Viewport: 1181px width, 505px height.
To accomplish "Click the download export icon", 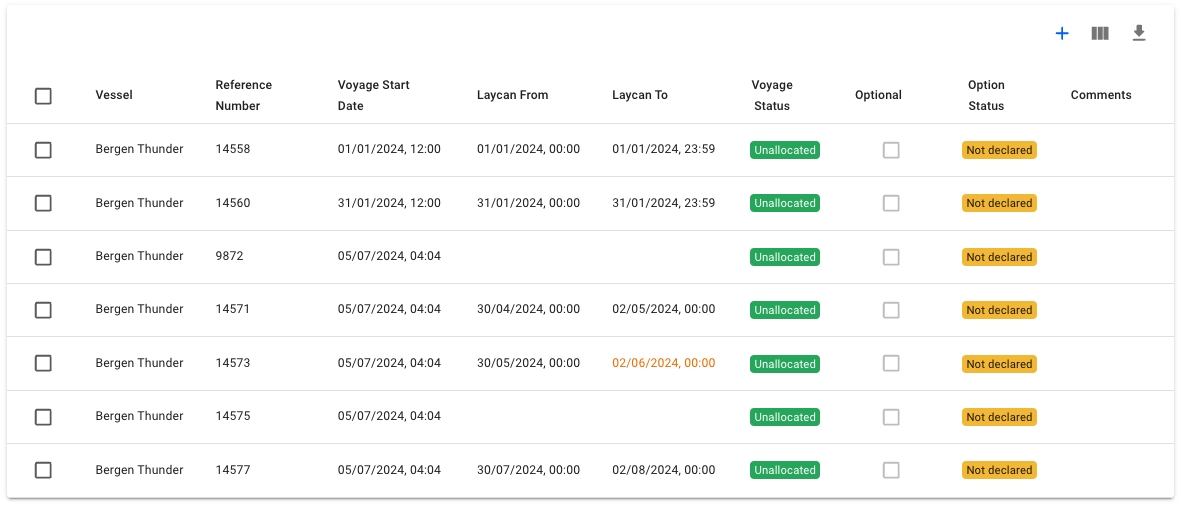I will tap(1138, 34).
